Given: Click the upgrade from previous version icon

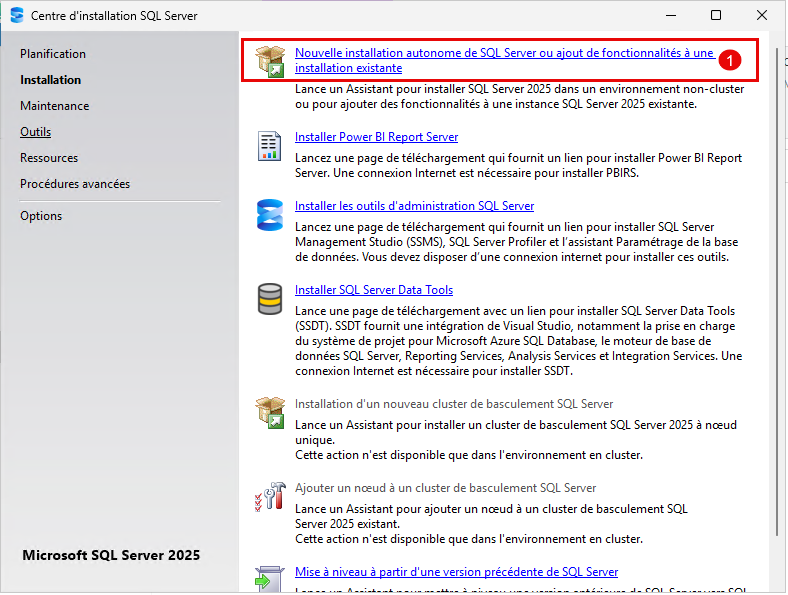Looking at the screenshot, I should click(x=270, y=578).
